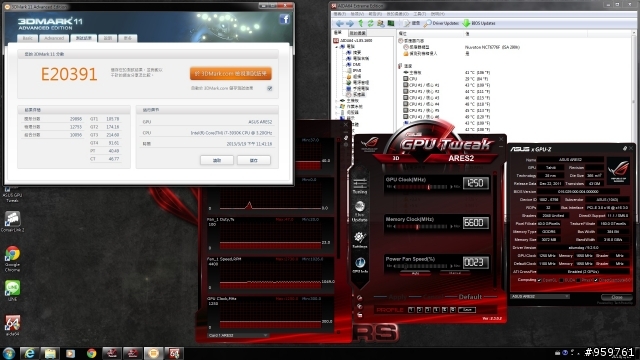Open Chrome from the taskbar
This screenshot has width=640, height=360.
(91, 353)
